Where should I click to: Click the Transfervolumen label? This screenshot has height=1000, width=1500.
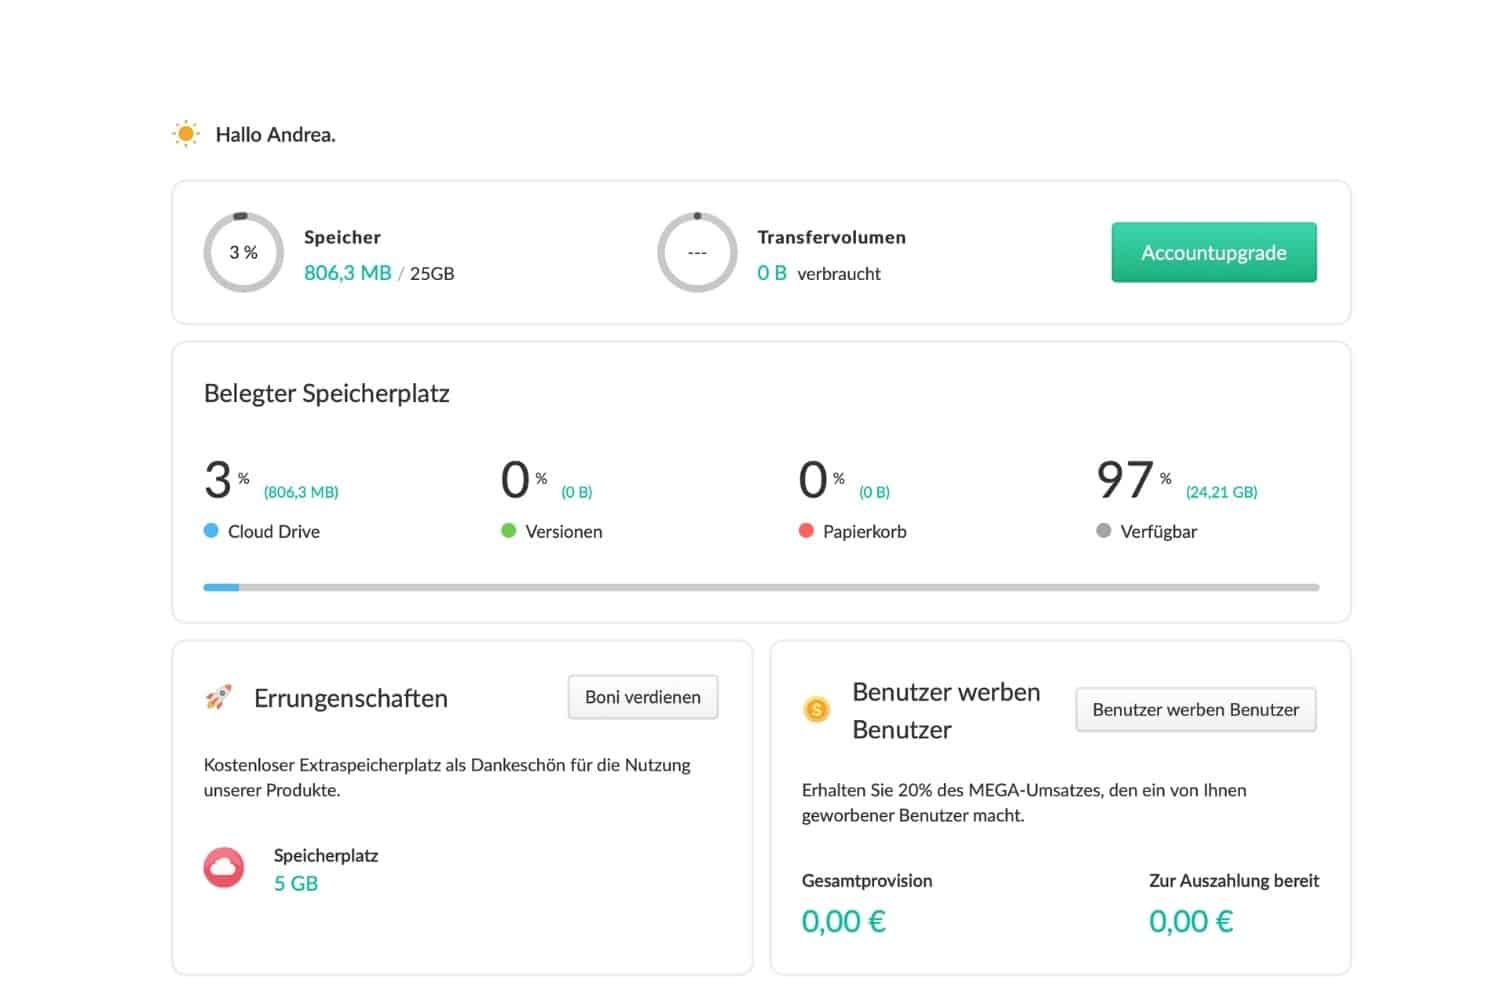[x=832, y=237]
